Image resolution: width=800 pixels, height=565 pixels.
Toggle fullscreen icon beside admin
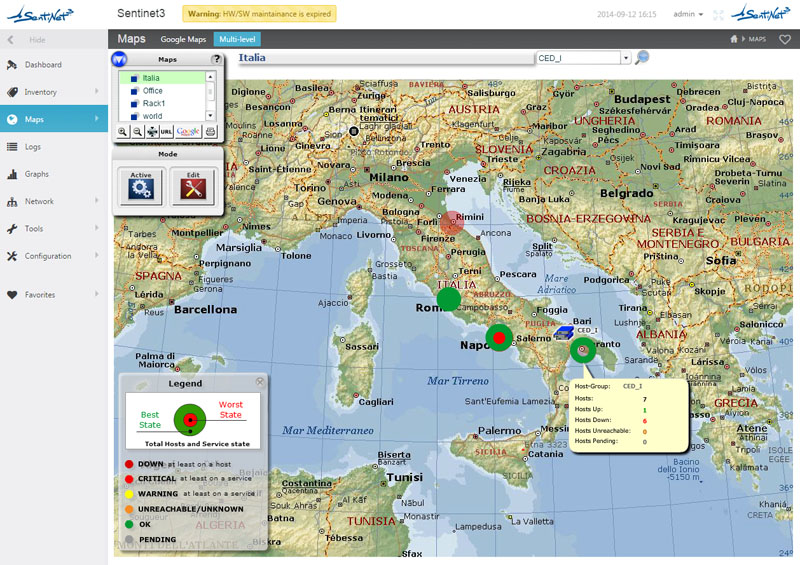[x=718, y=15]
